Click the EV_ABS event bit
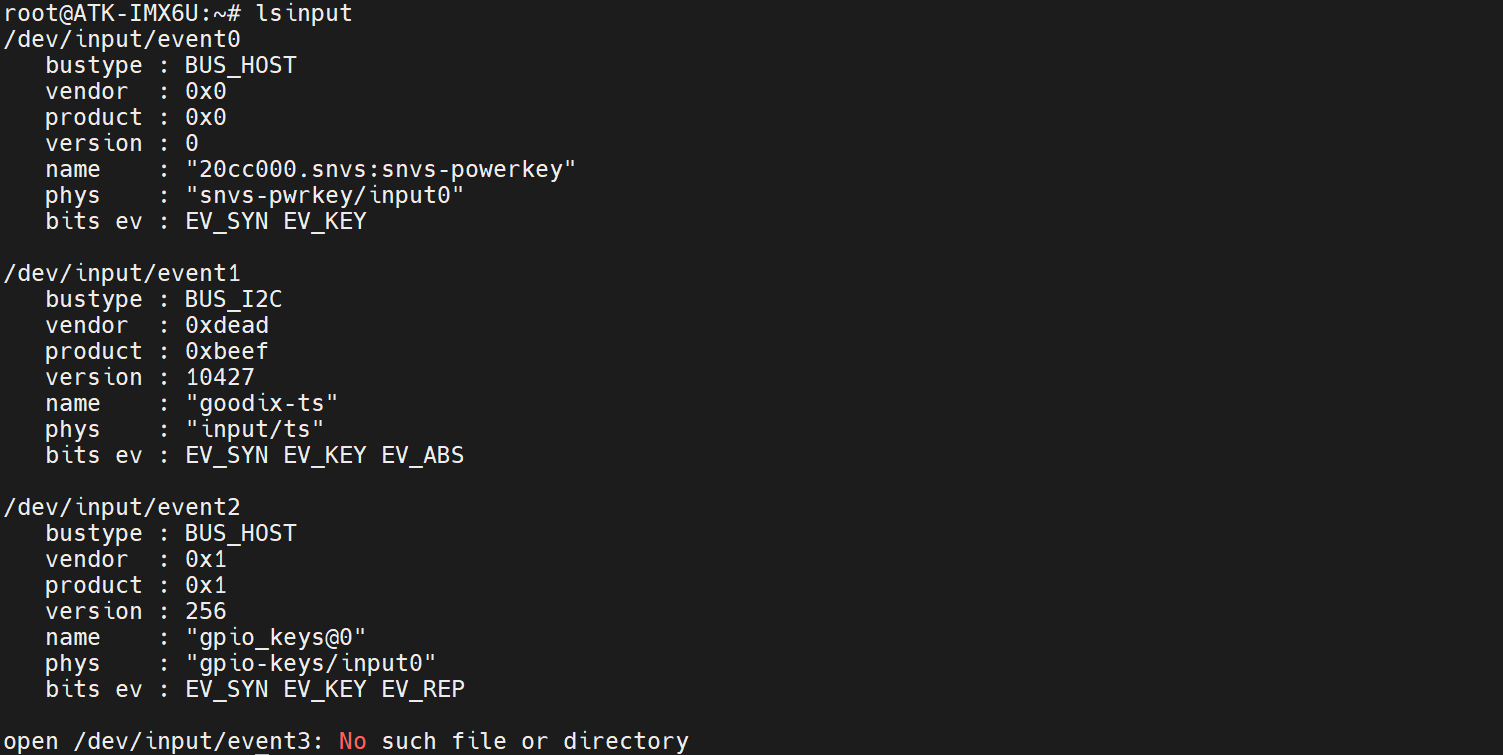1503x755 pixels. pyautogui.click(x=423, y=456)
